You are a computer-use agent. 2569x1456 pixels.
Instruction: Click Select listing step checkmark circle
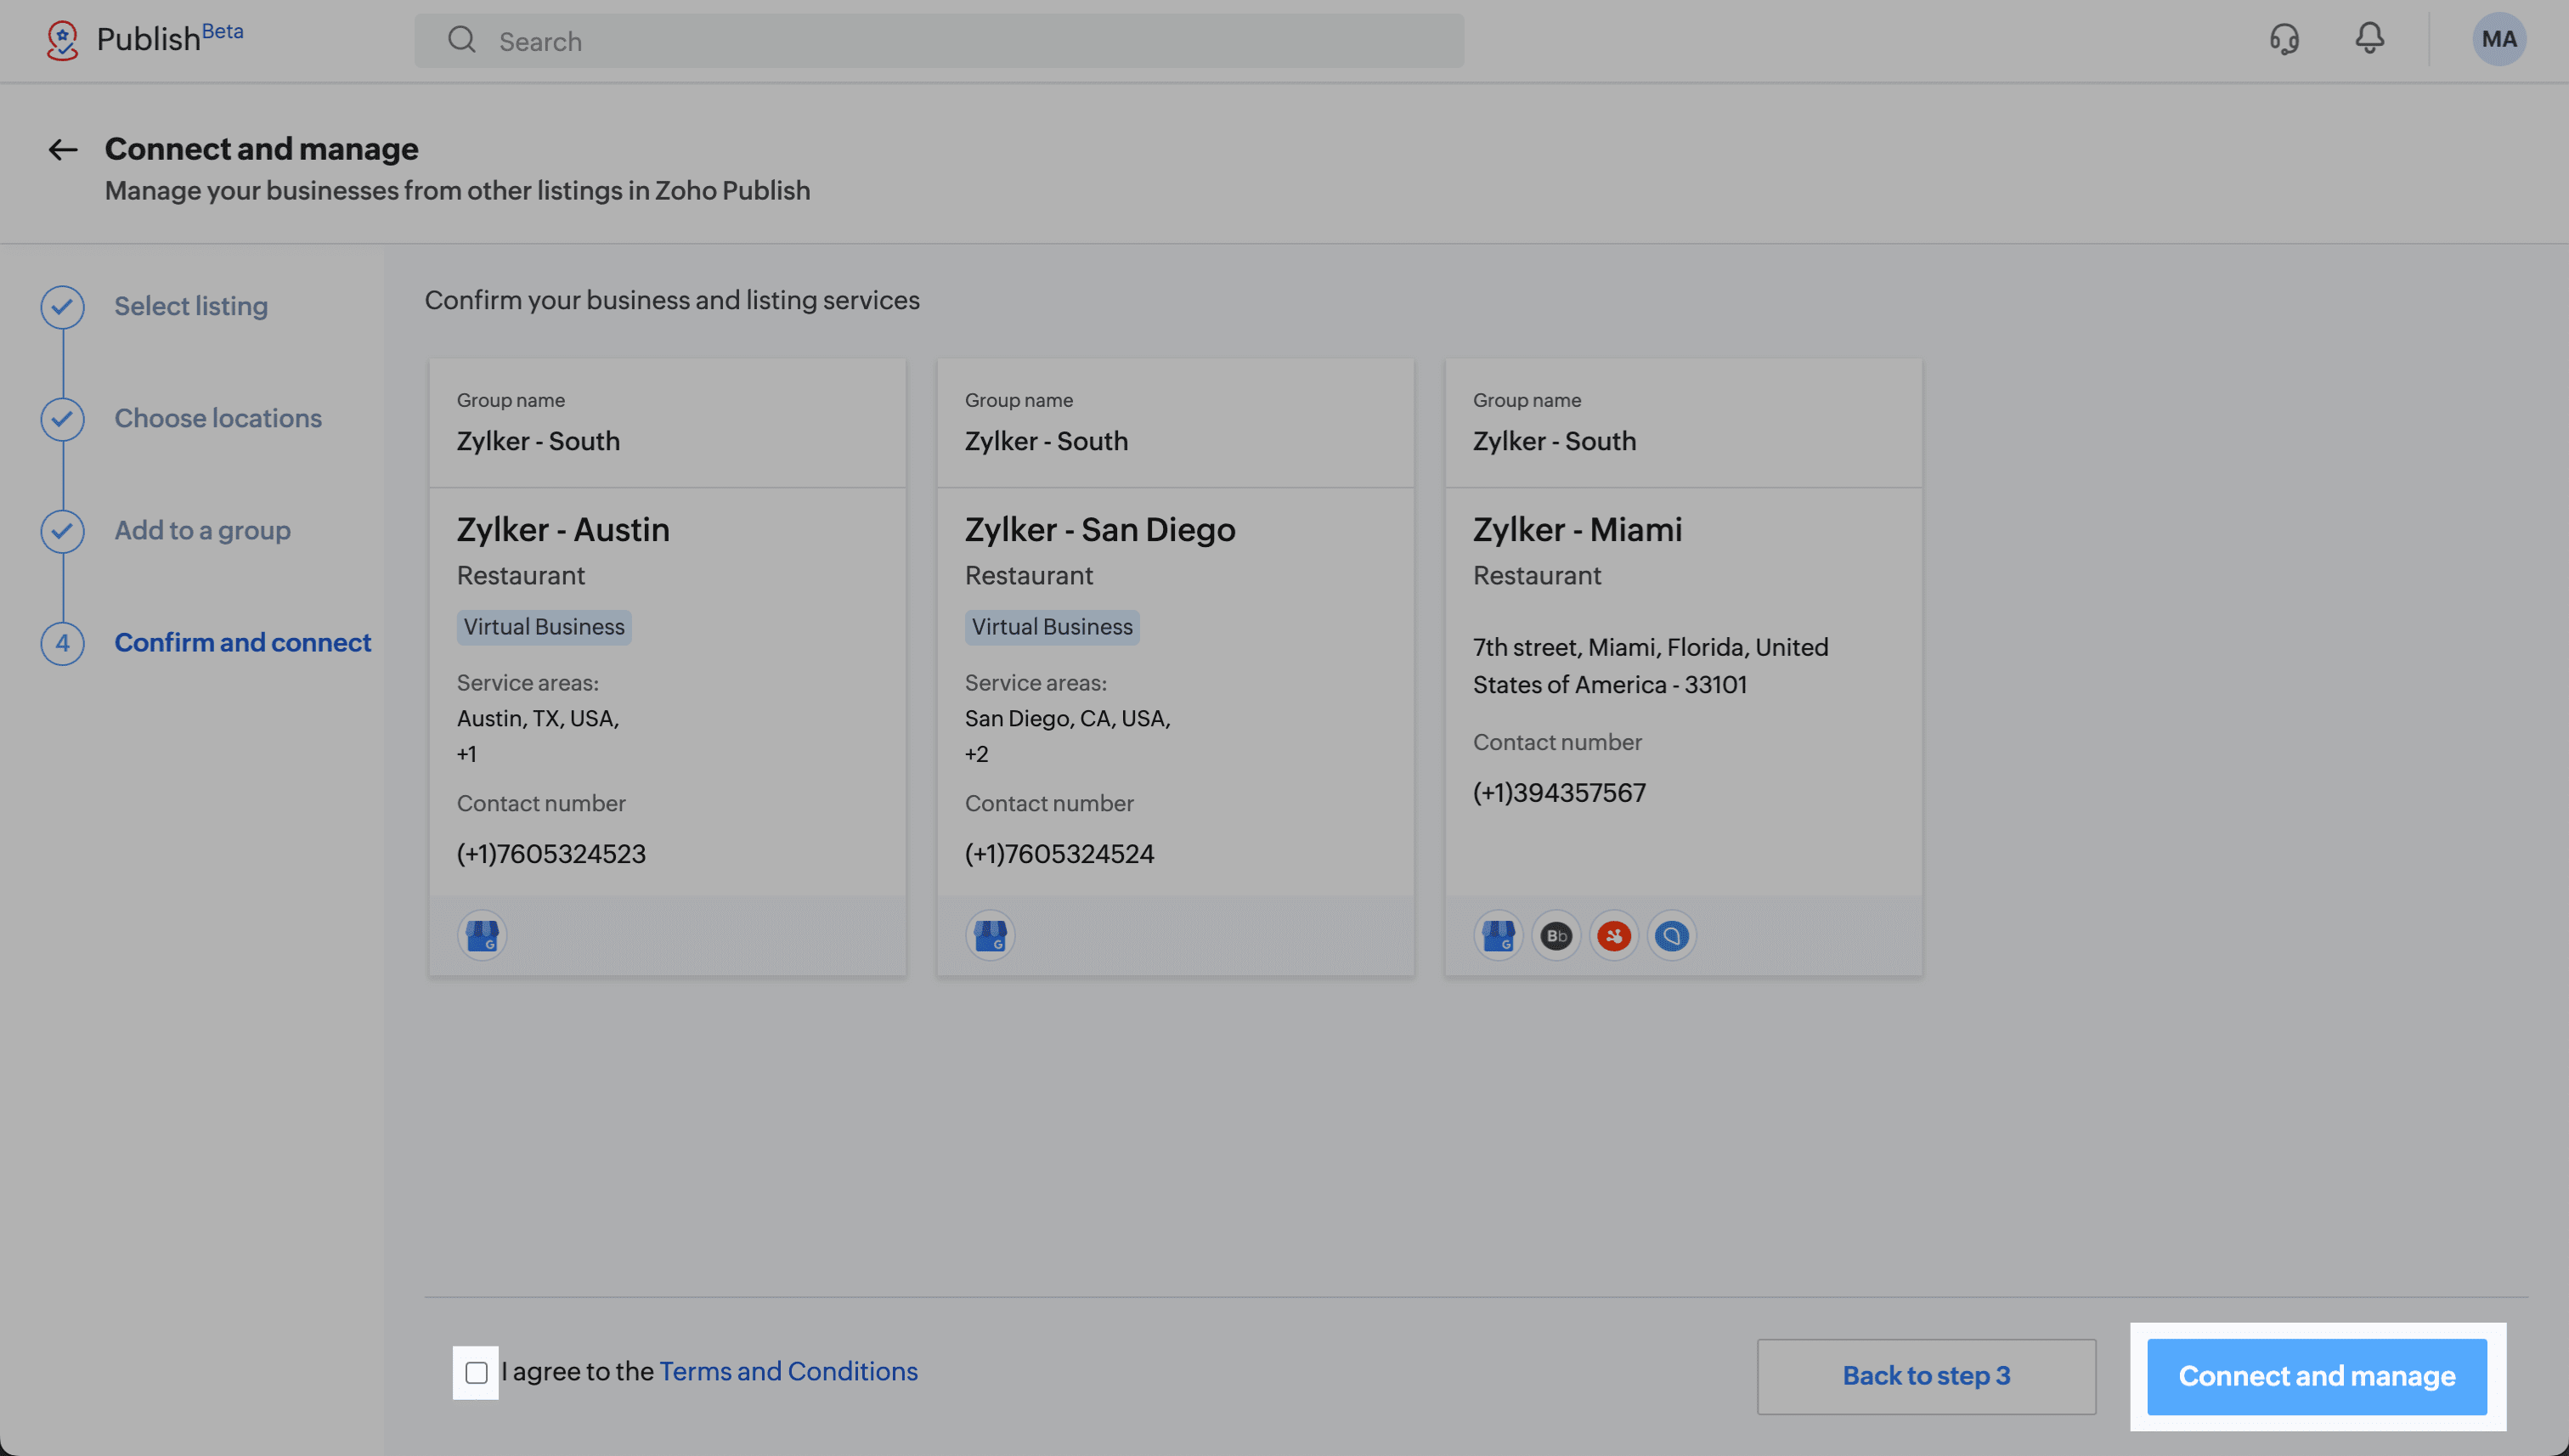pos(62,307)
